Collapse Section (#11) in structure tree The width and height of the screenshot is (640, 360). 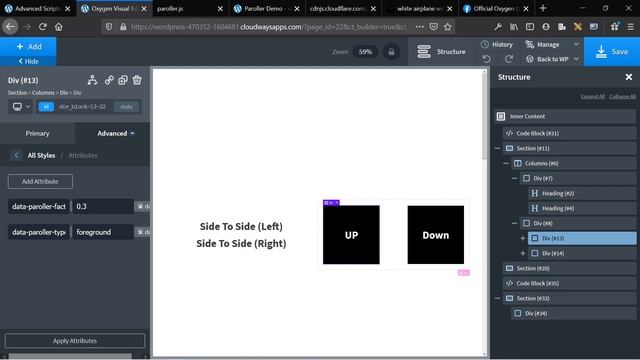tap(497, 148)
